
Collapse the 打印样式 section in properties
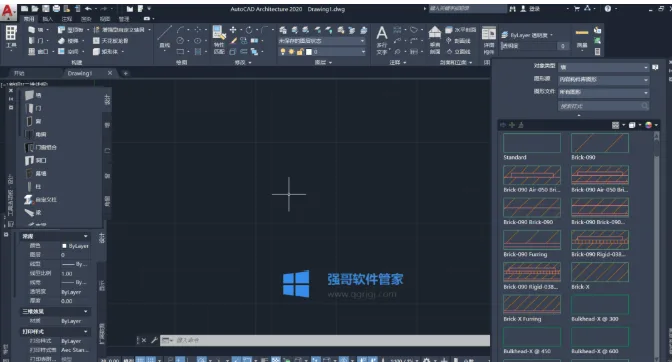pos(86,332)
